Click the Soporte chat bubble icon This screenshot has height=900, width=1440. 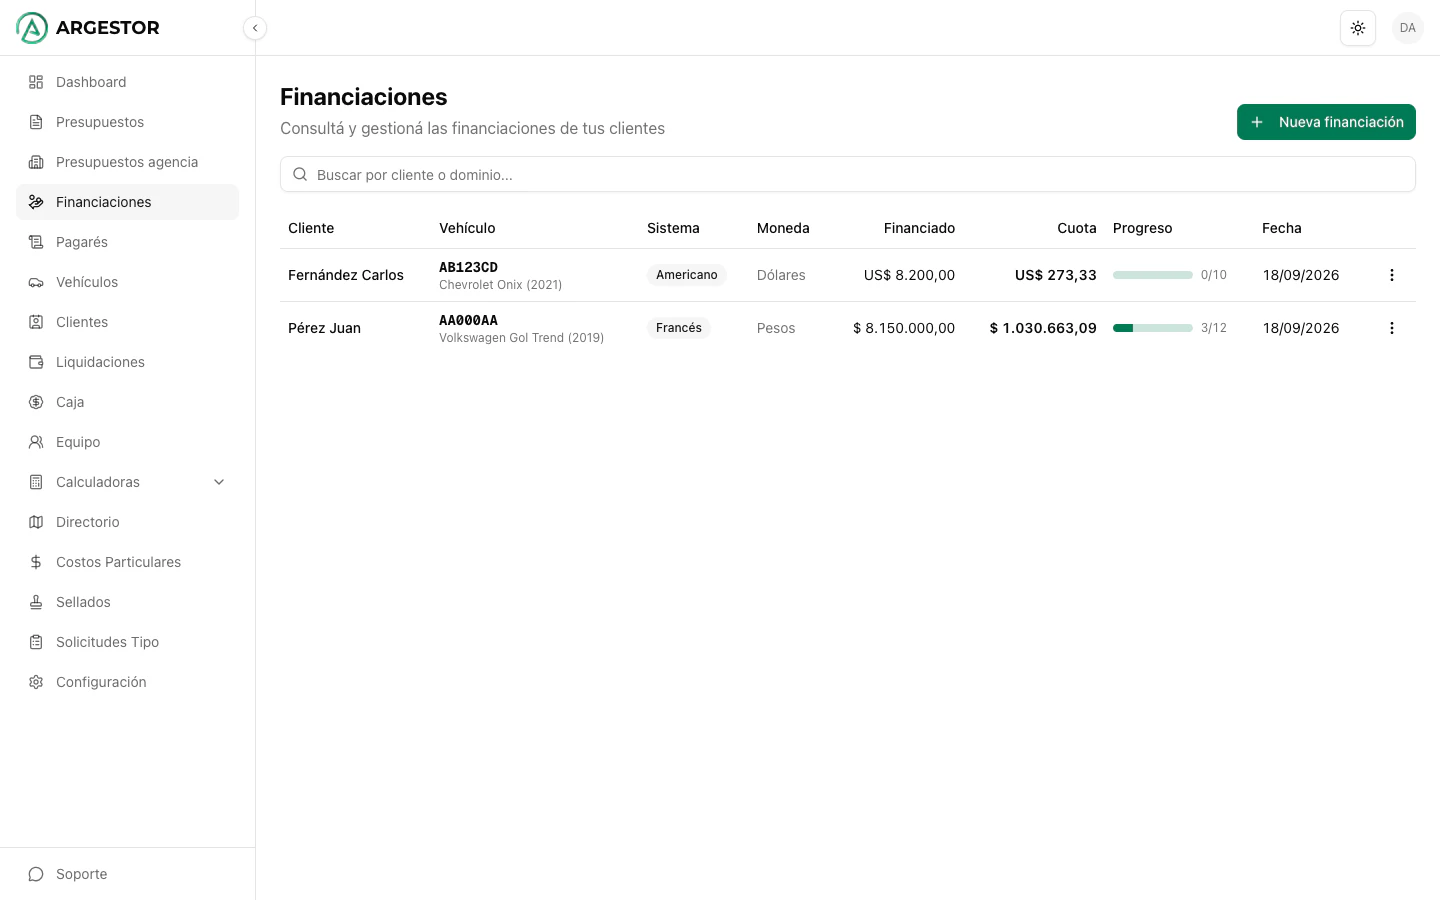pyautogui.click(x=36, y=874)
